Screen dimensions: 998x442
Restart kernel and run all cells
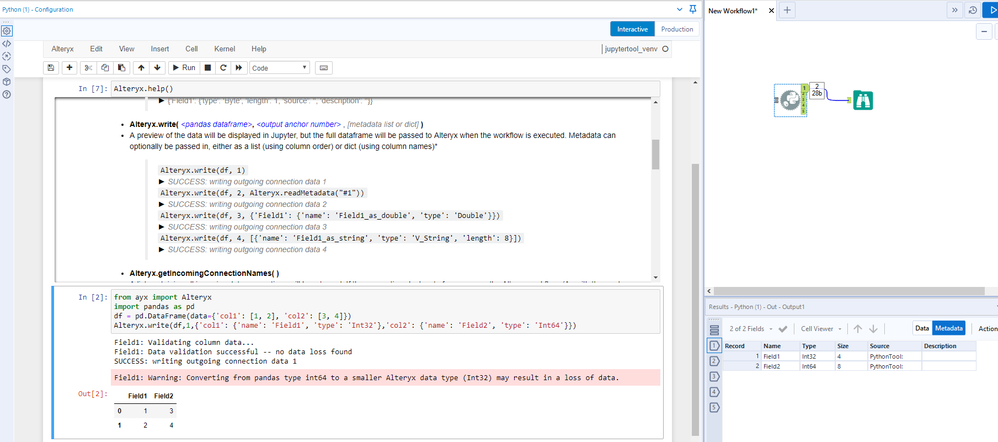(x=239, y=67)
